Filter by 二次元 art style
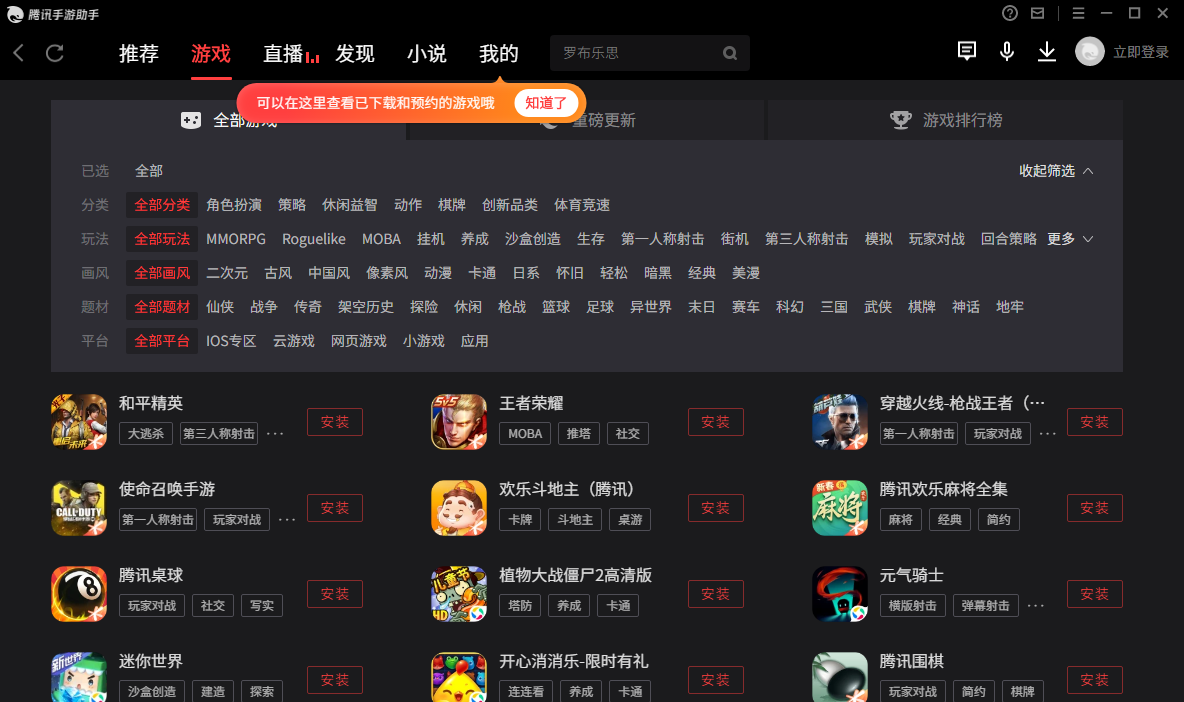 click(x=227, y=272)
